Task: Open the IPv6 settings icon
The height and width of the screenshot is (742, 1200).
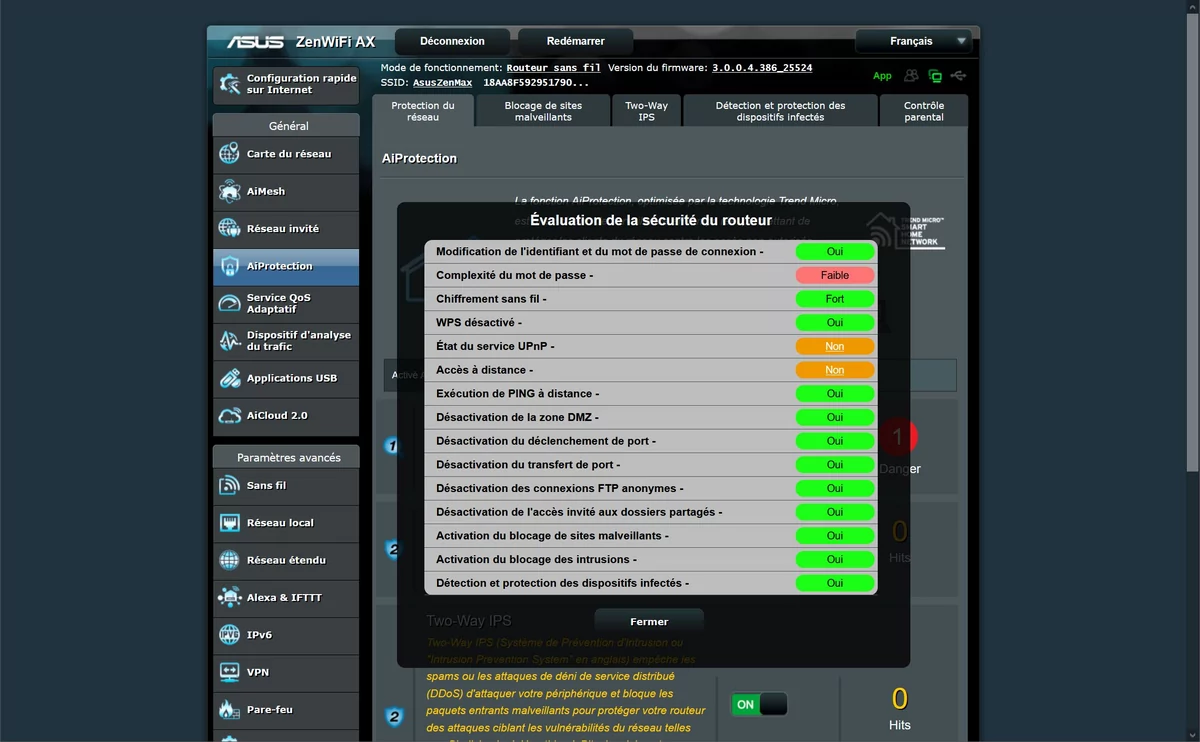Action: click(230, 635)
